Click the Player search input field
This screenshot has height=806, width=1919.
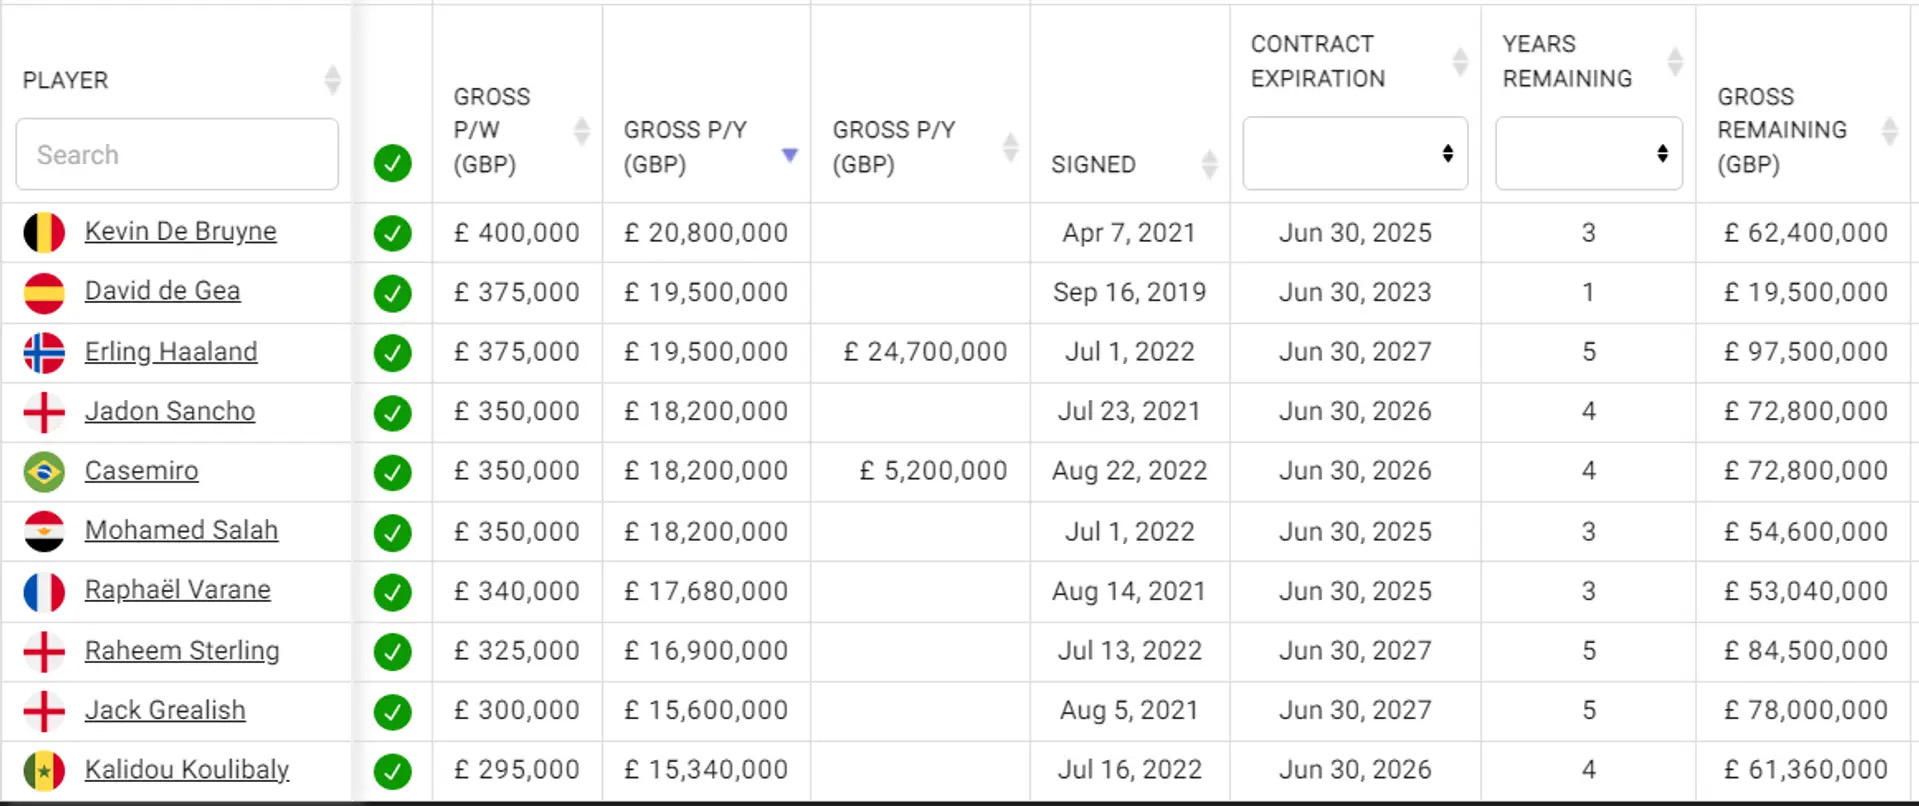pos(177,154)
